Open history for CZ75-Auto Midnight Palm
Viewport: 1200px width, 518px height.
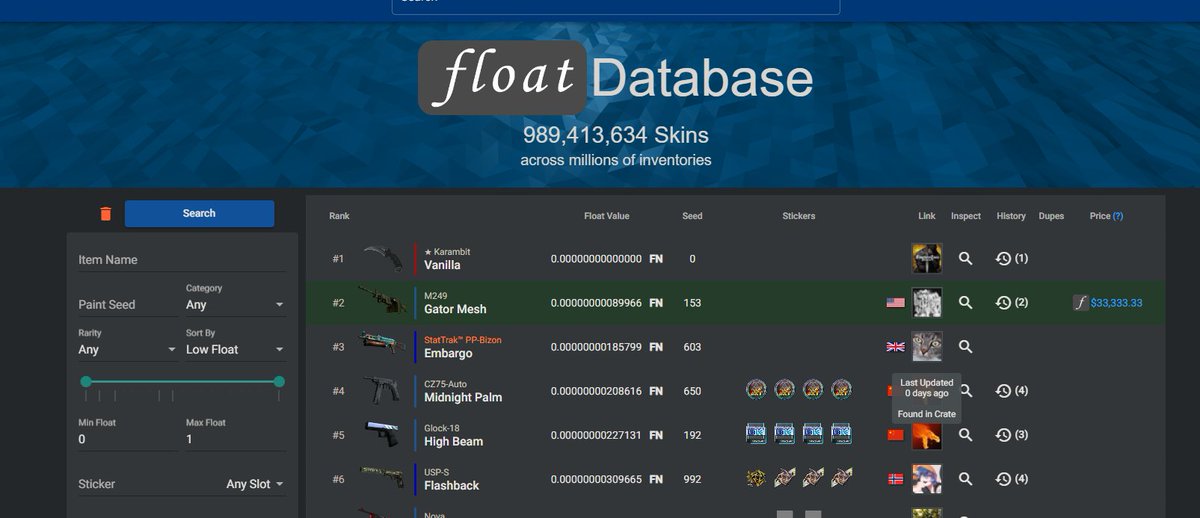pos(1012,391)
